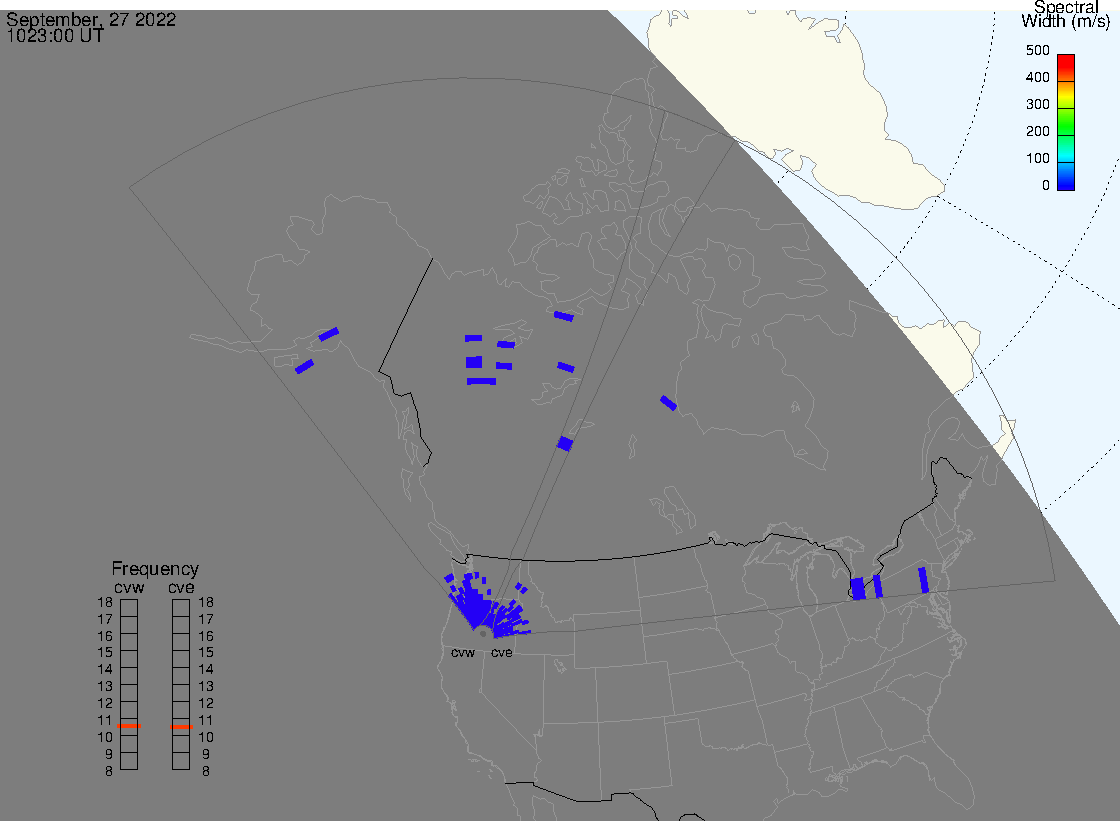Screen dimensions: 1120x821
Task: Click the 'cvw' frequency column header
Action: (x=129, y=587)
